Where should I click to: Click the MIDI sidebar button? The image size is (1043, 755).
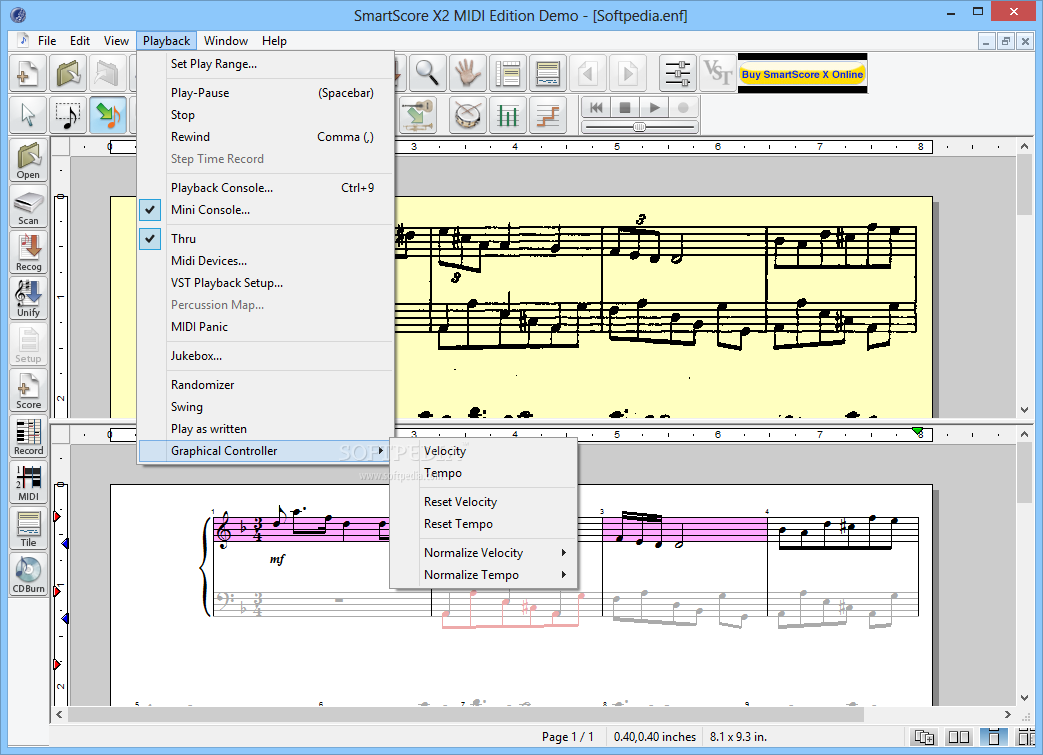29,482
